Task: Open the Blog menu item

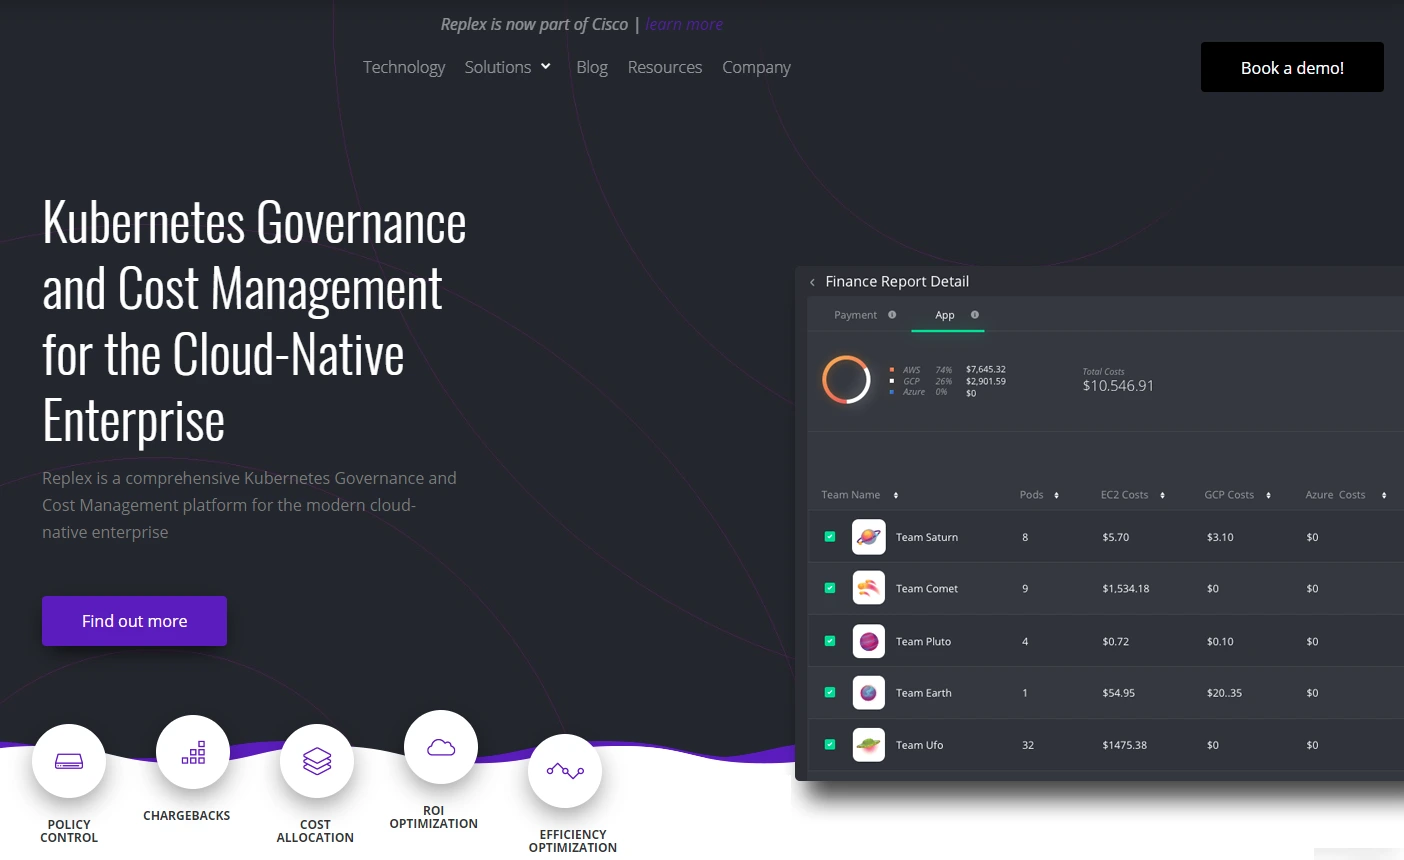Action: (x=592, y=67)
